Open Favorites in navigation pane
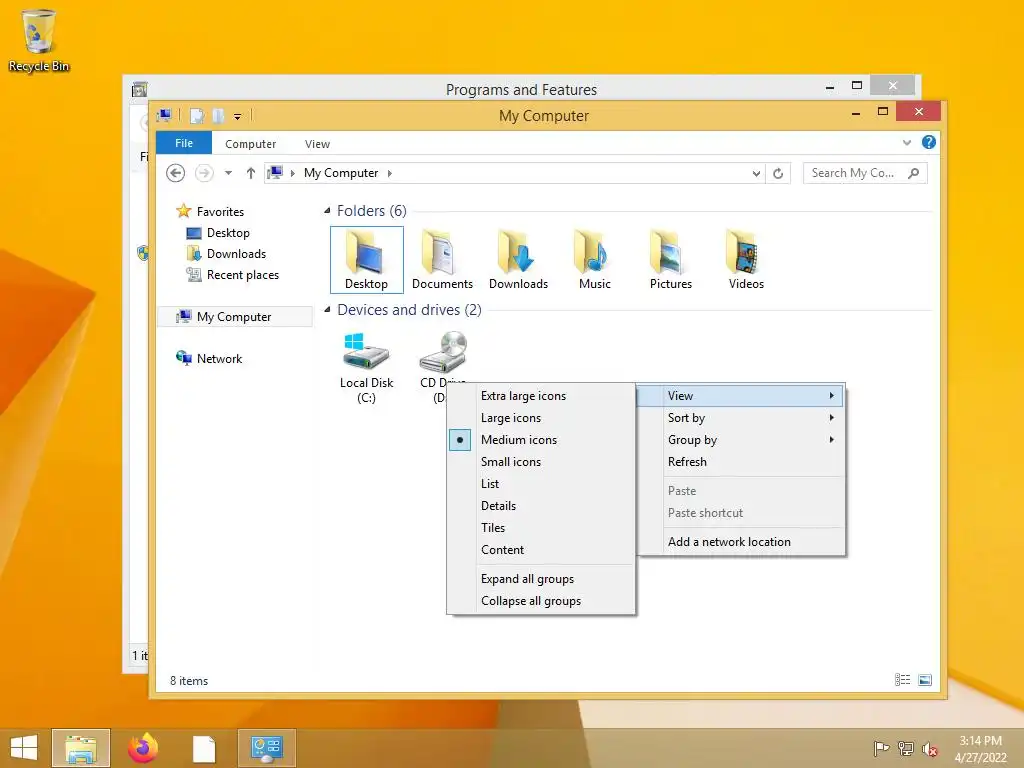This screenshot has height=768, width=1024. coord(210,212)
